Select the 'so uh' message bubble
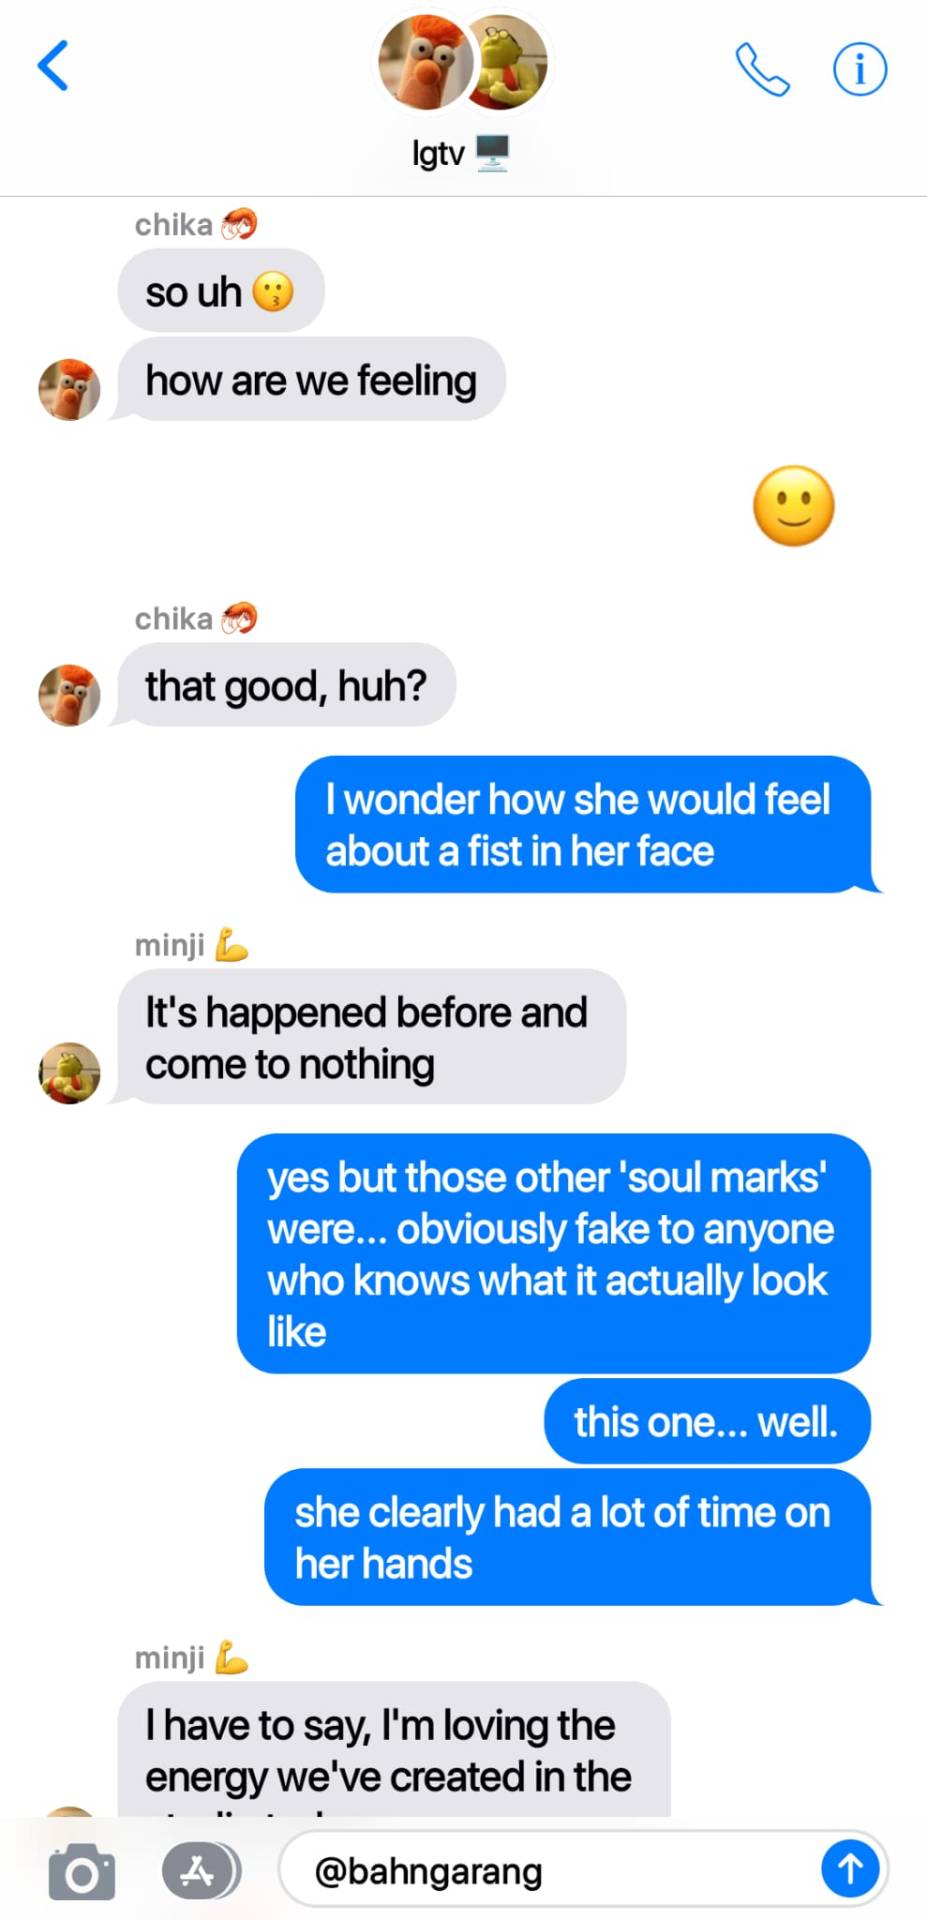Image resolution: width=927 pixels, height=1920 pixels. [x=221, y=291]
